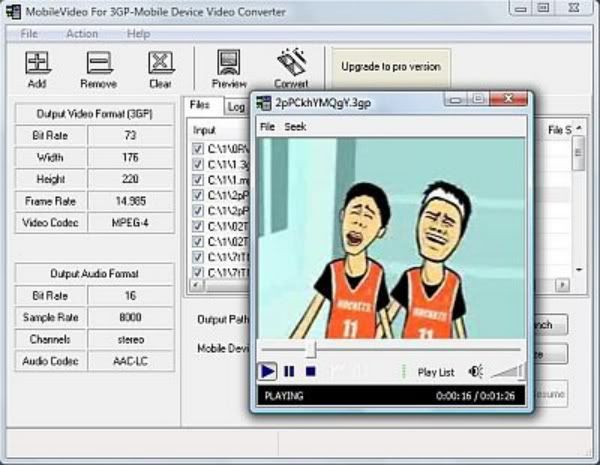
Task: Click the Channels value stereo
Action: (x=130, y=339)
